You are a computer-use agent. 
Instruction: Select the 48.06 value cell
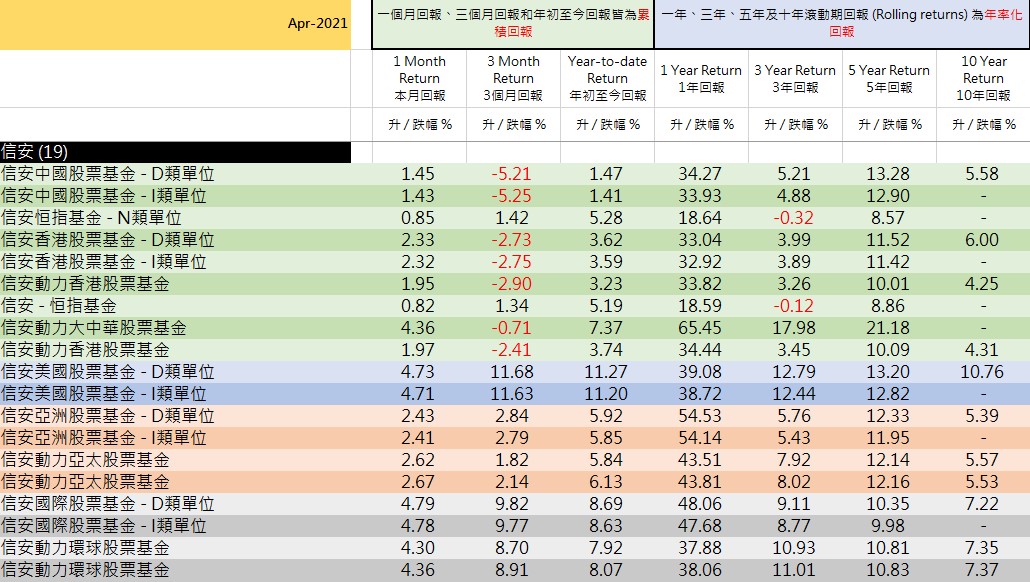click(x=700, y=504)
